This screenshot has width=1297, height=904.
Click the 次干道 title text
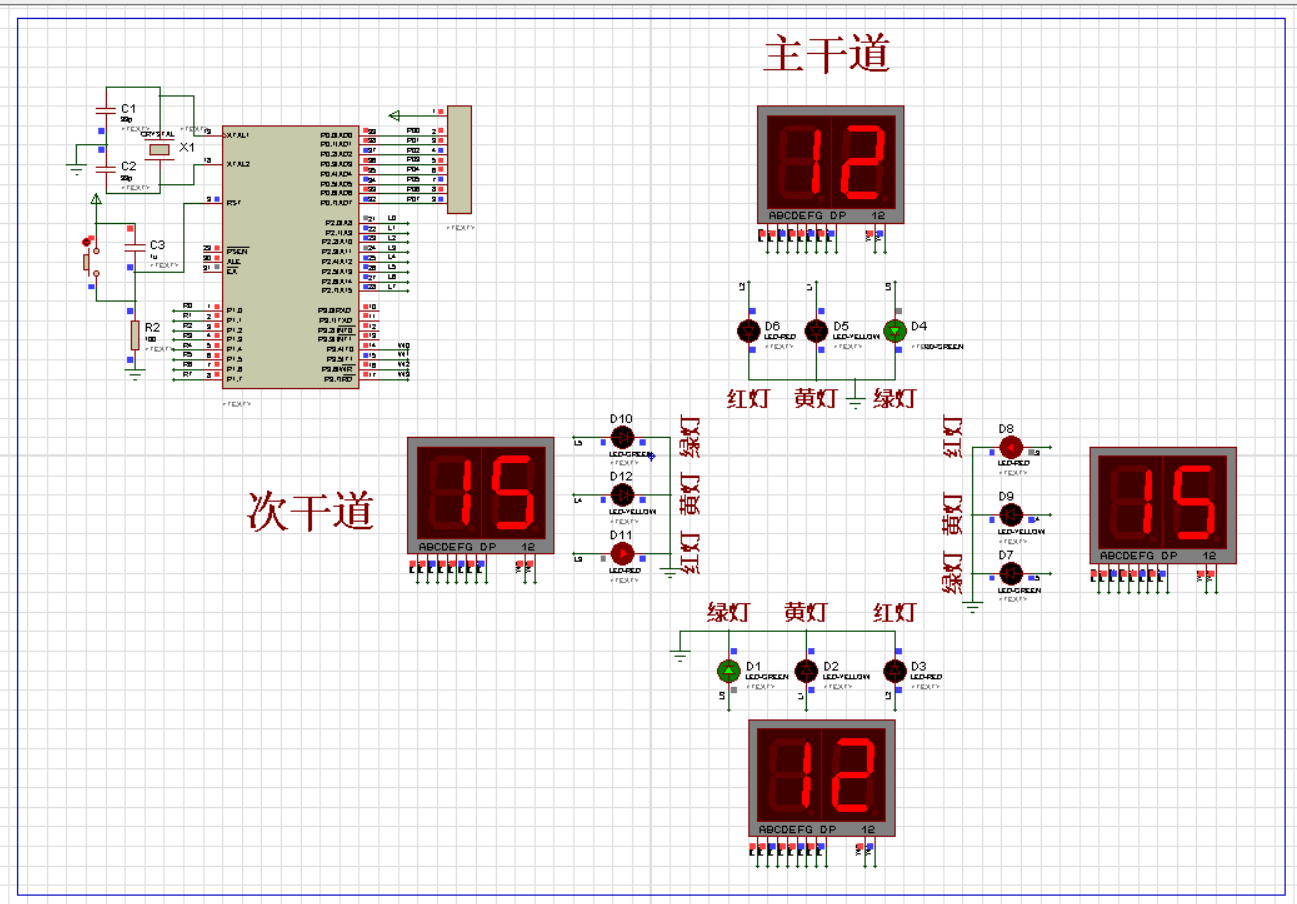(x=310, y=511)
